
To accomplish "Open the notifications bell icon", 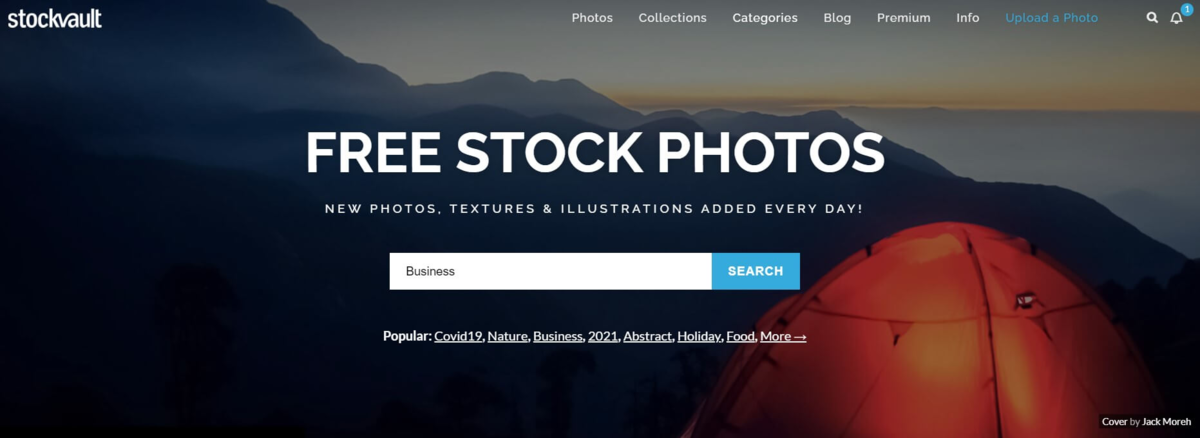I will [x=1176, y=18].
